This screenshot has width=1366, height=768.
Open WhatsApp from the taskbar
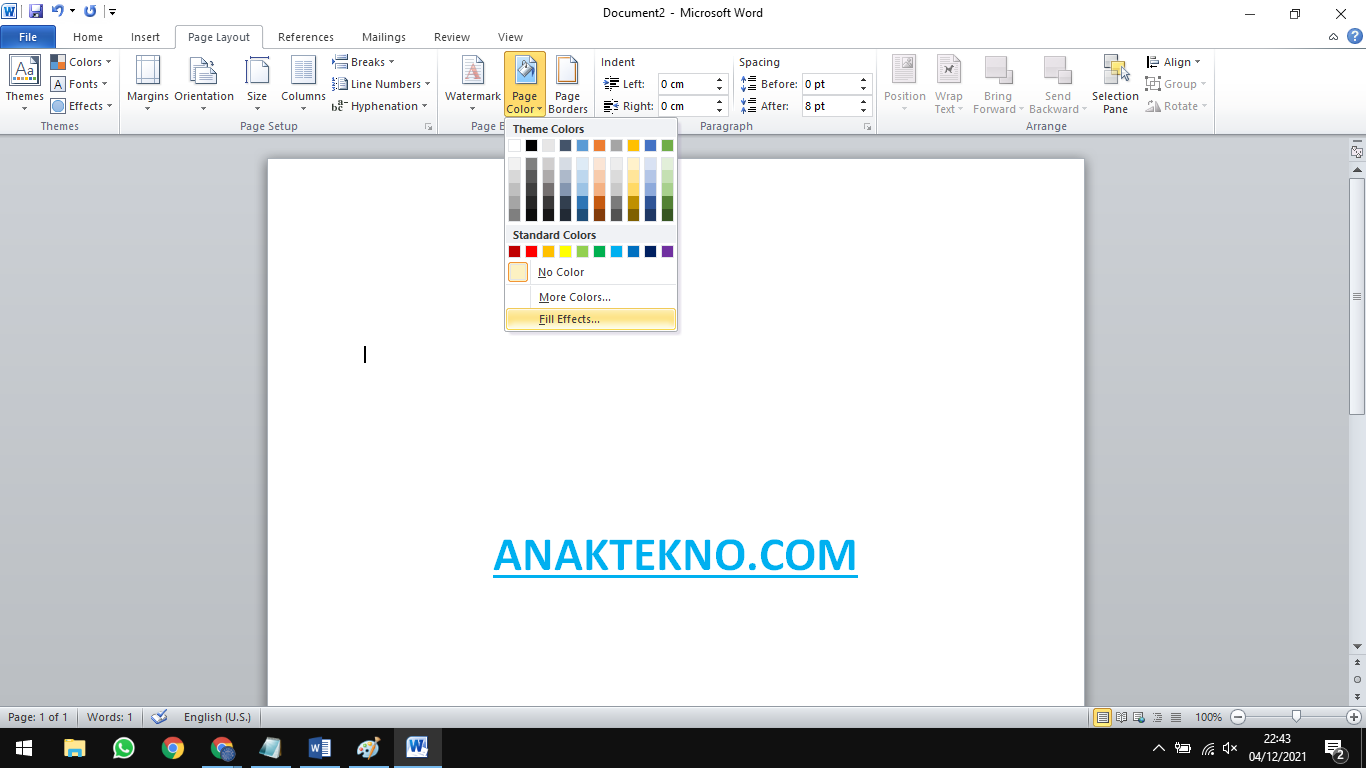pyautogui.click(x=124, y=748)
